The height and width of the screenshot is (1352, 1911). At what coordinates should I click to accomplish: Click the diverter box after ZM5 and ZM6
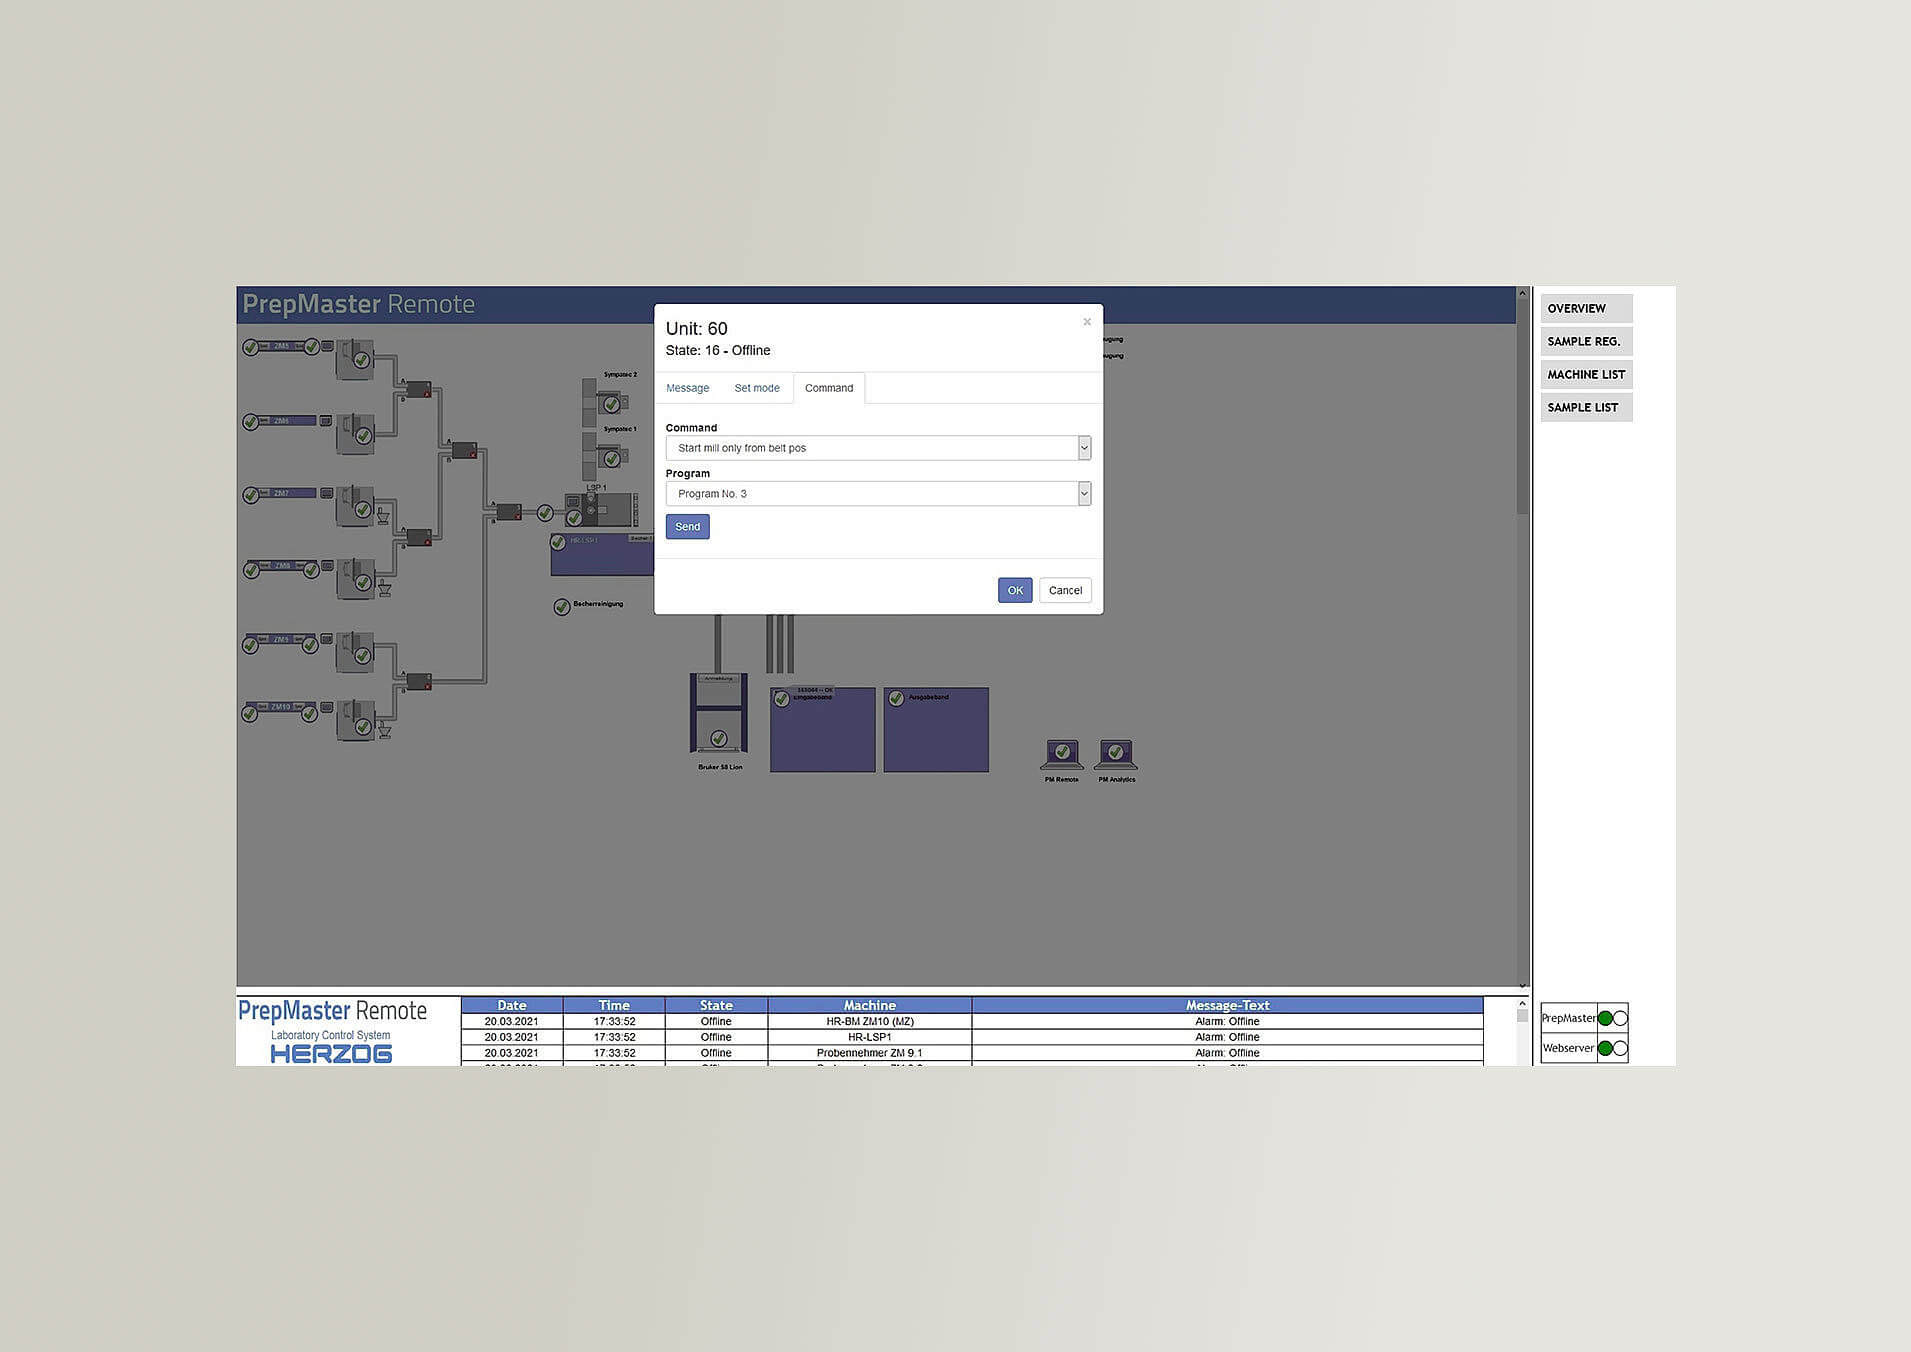419,389
